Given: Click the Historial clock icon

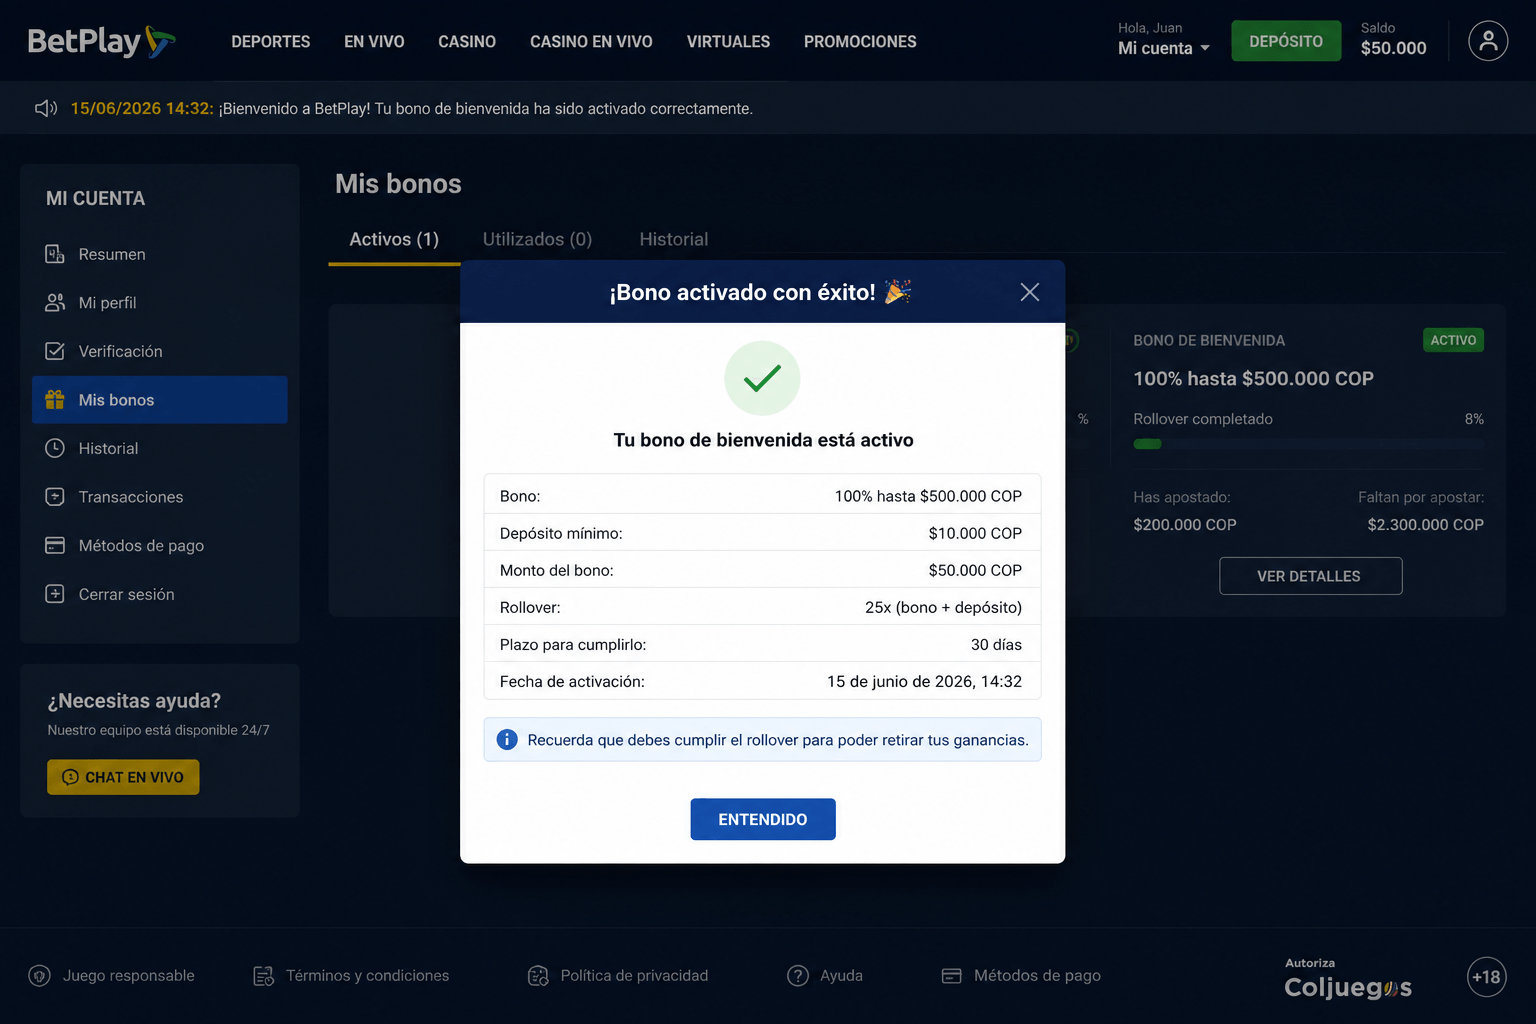Looking at the screenshot, I should coord(55,448).
